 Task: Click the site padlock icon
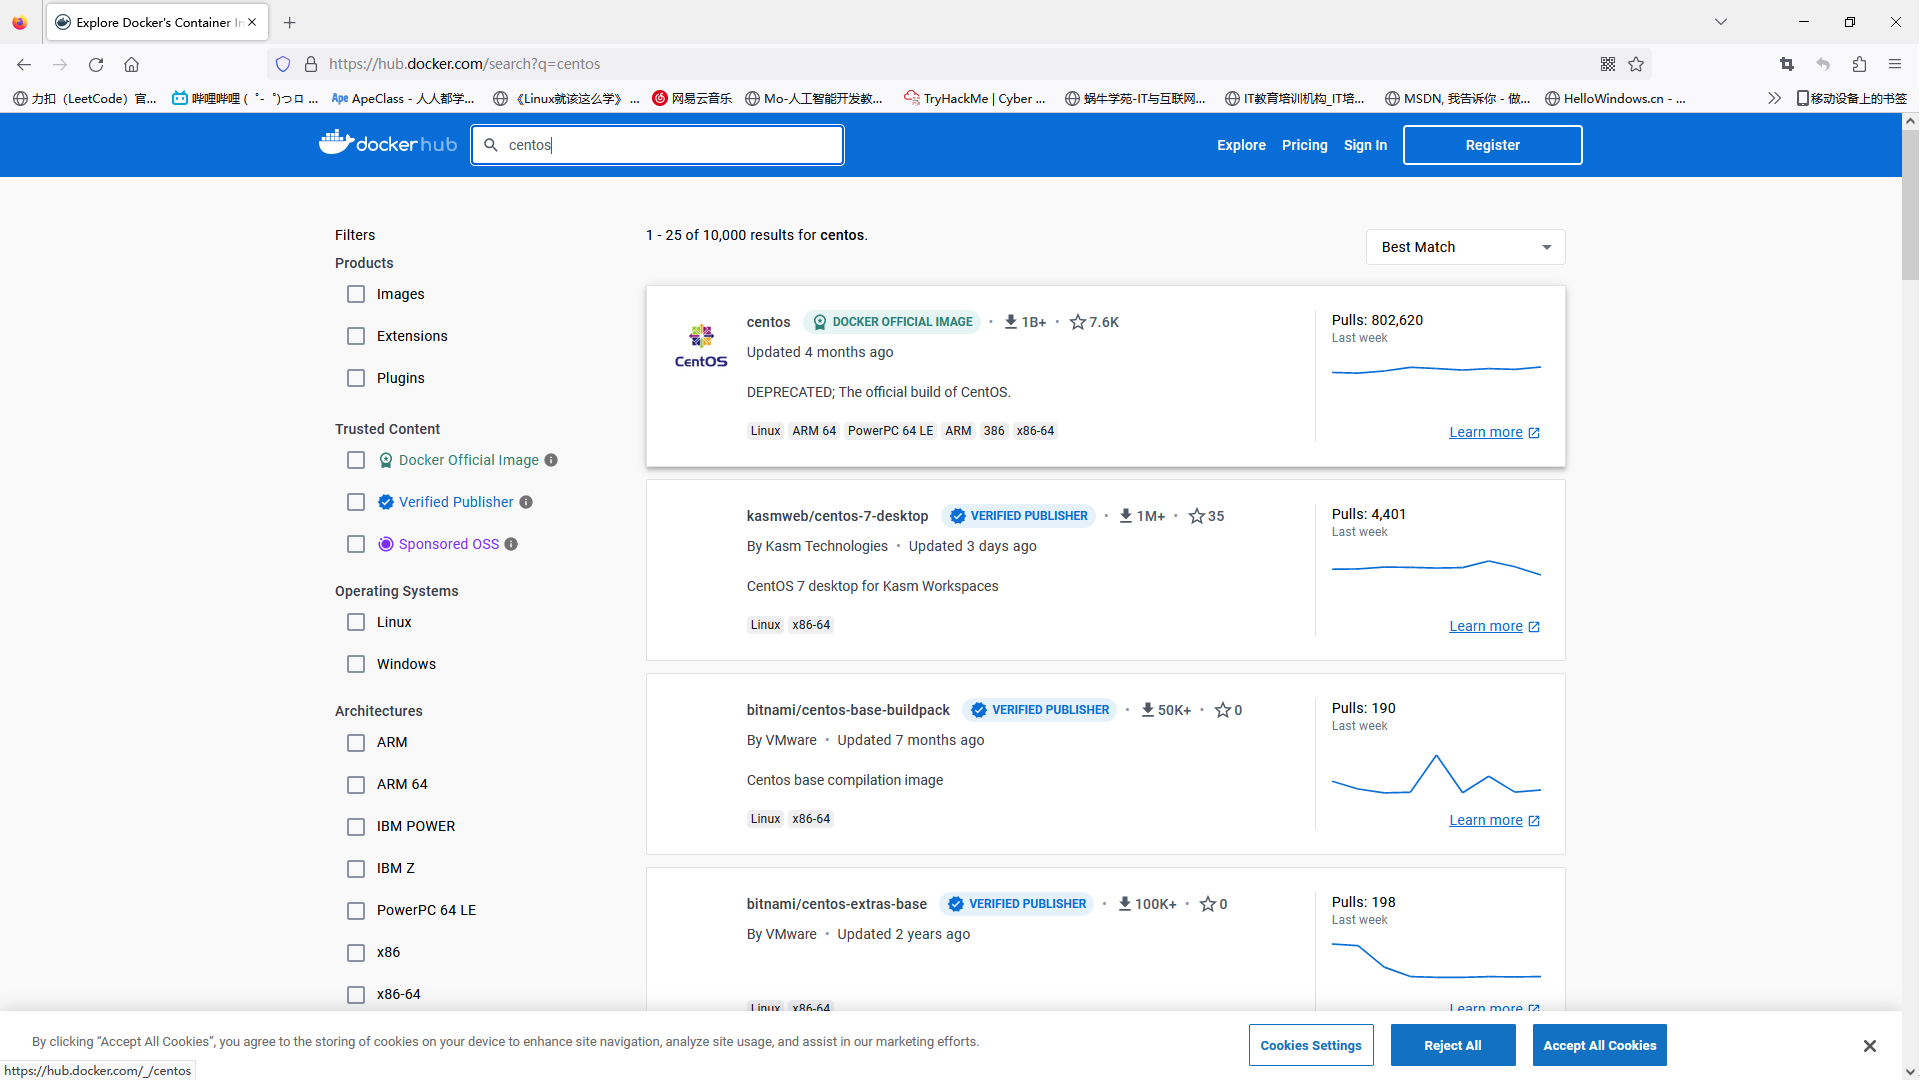coord(311,64)
